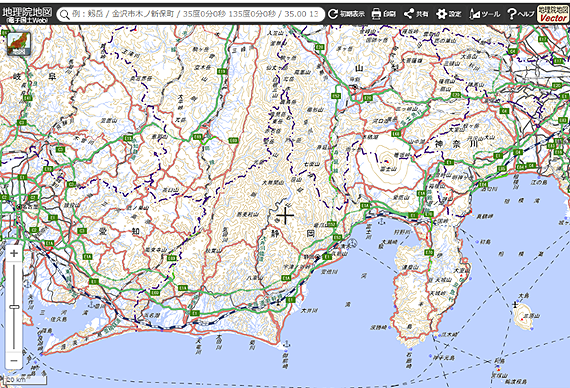Image resolution: width=570 pixels, height=388 pixels.
Task: Click the zoom slider handle
Action: pos(14,307)
